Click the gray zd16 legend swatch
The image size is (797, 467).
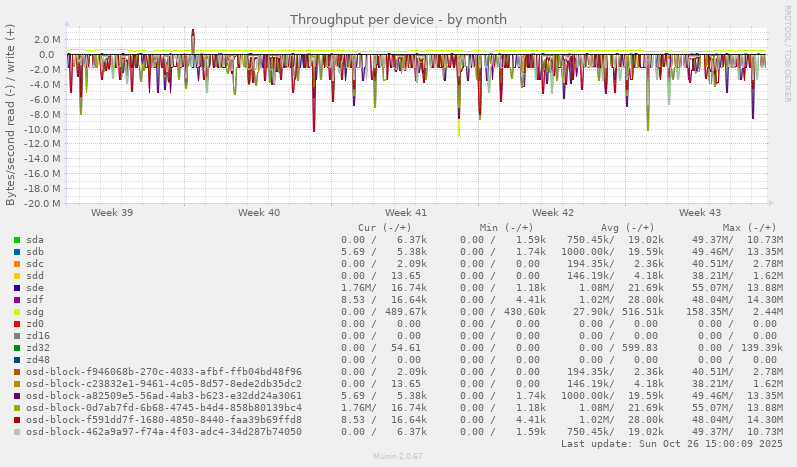[17, 336]
